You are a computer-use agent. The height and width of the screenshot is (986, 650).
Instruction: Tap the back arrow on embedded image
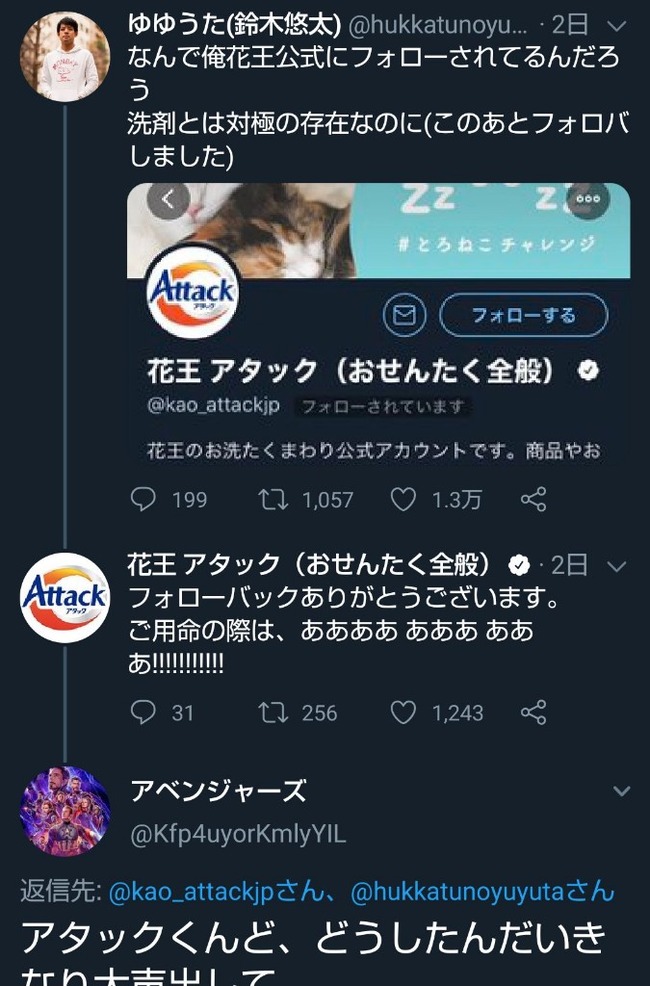(x=168, y=201)
